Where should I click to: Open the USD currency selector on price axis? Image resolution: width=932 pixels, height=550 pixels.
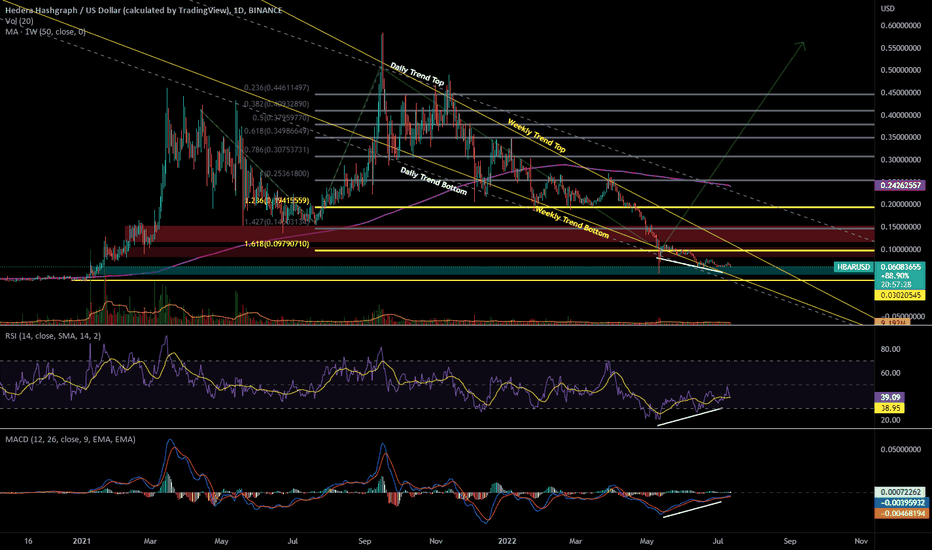point(887,8)
